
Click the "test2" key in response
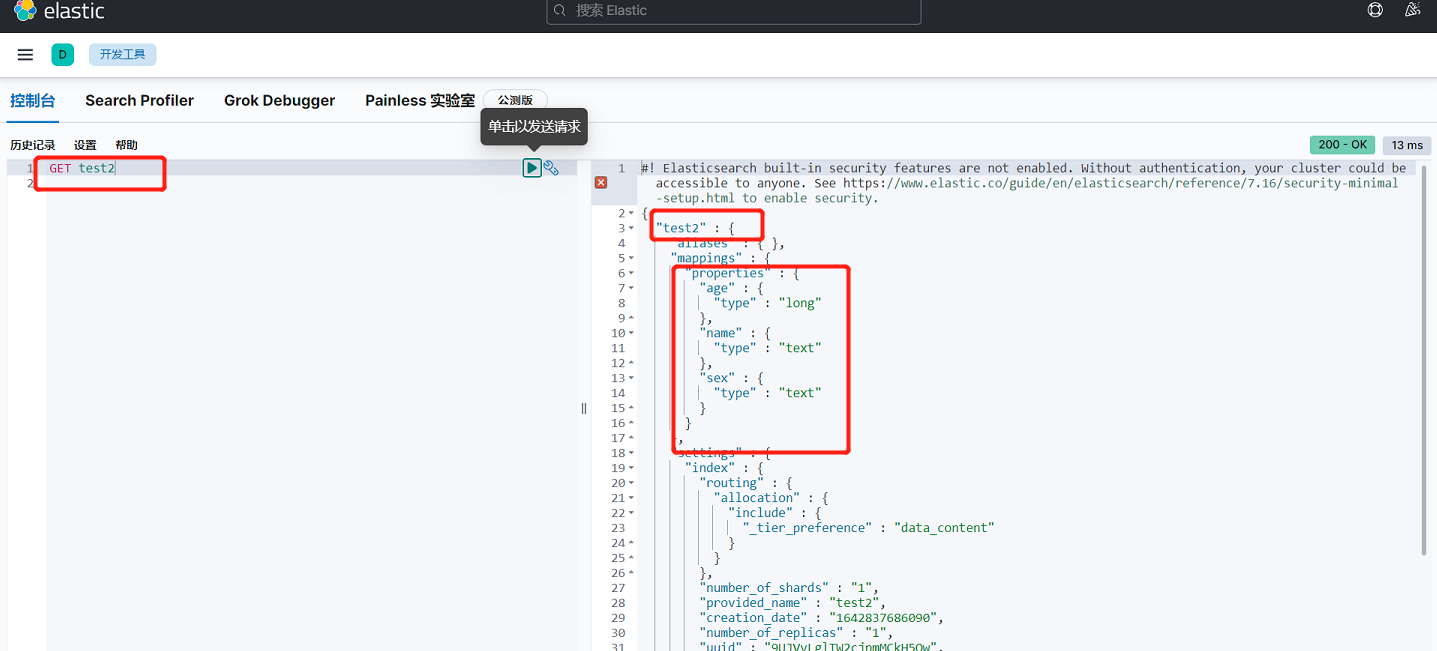point(681,228)
